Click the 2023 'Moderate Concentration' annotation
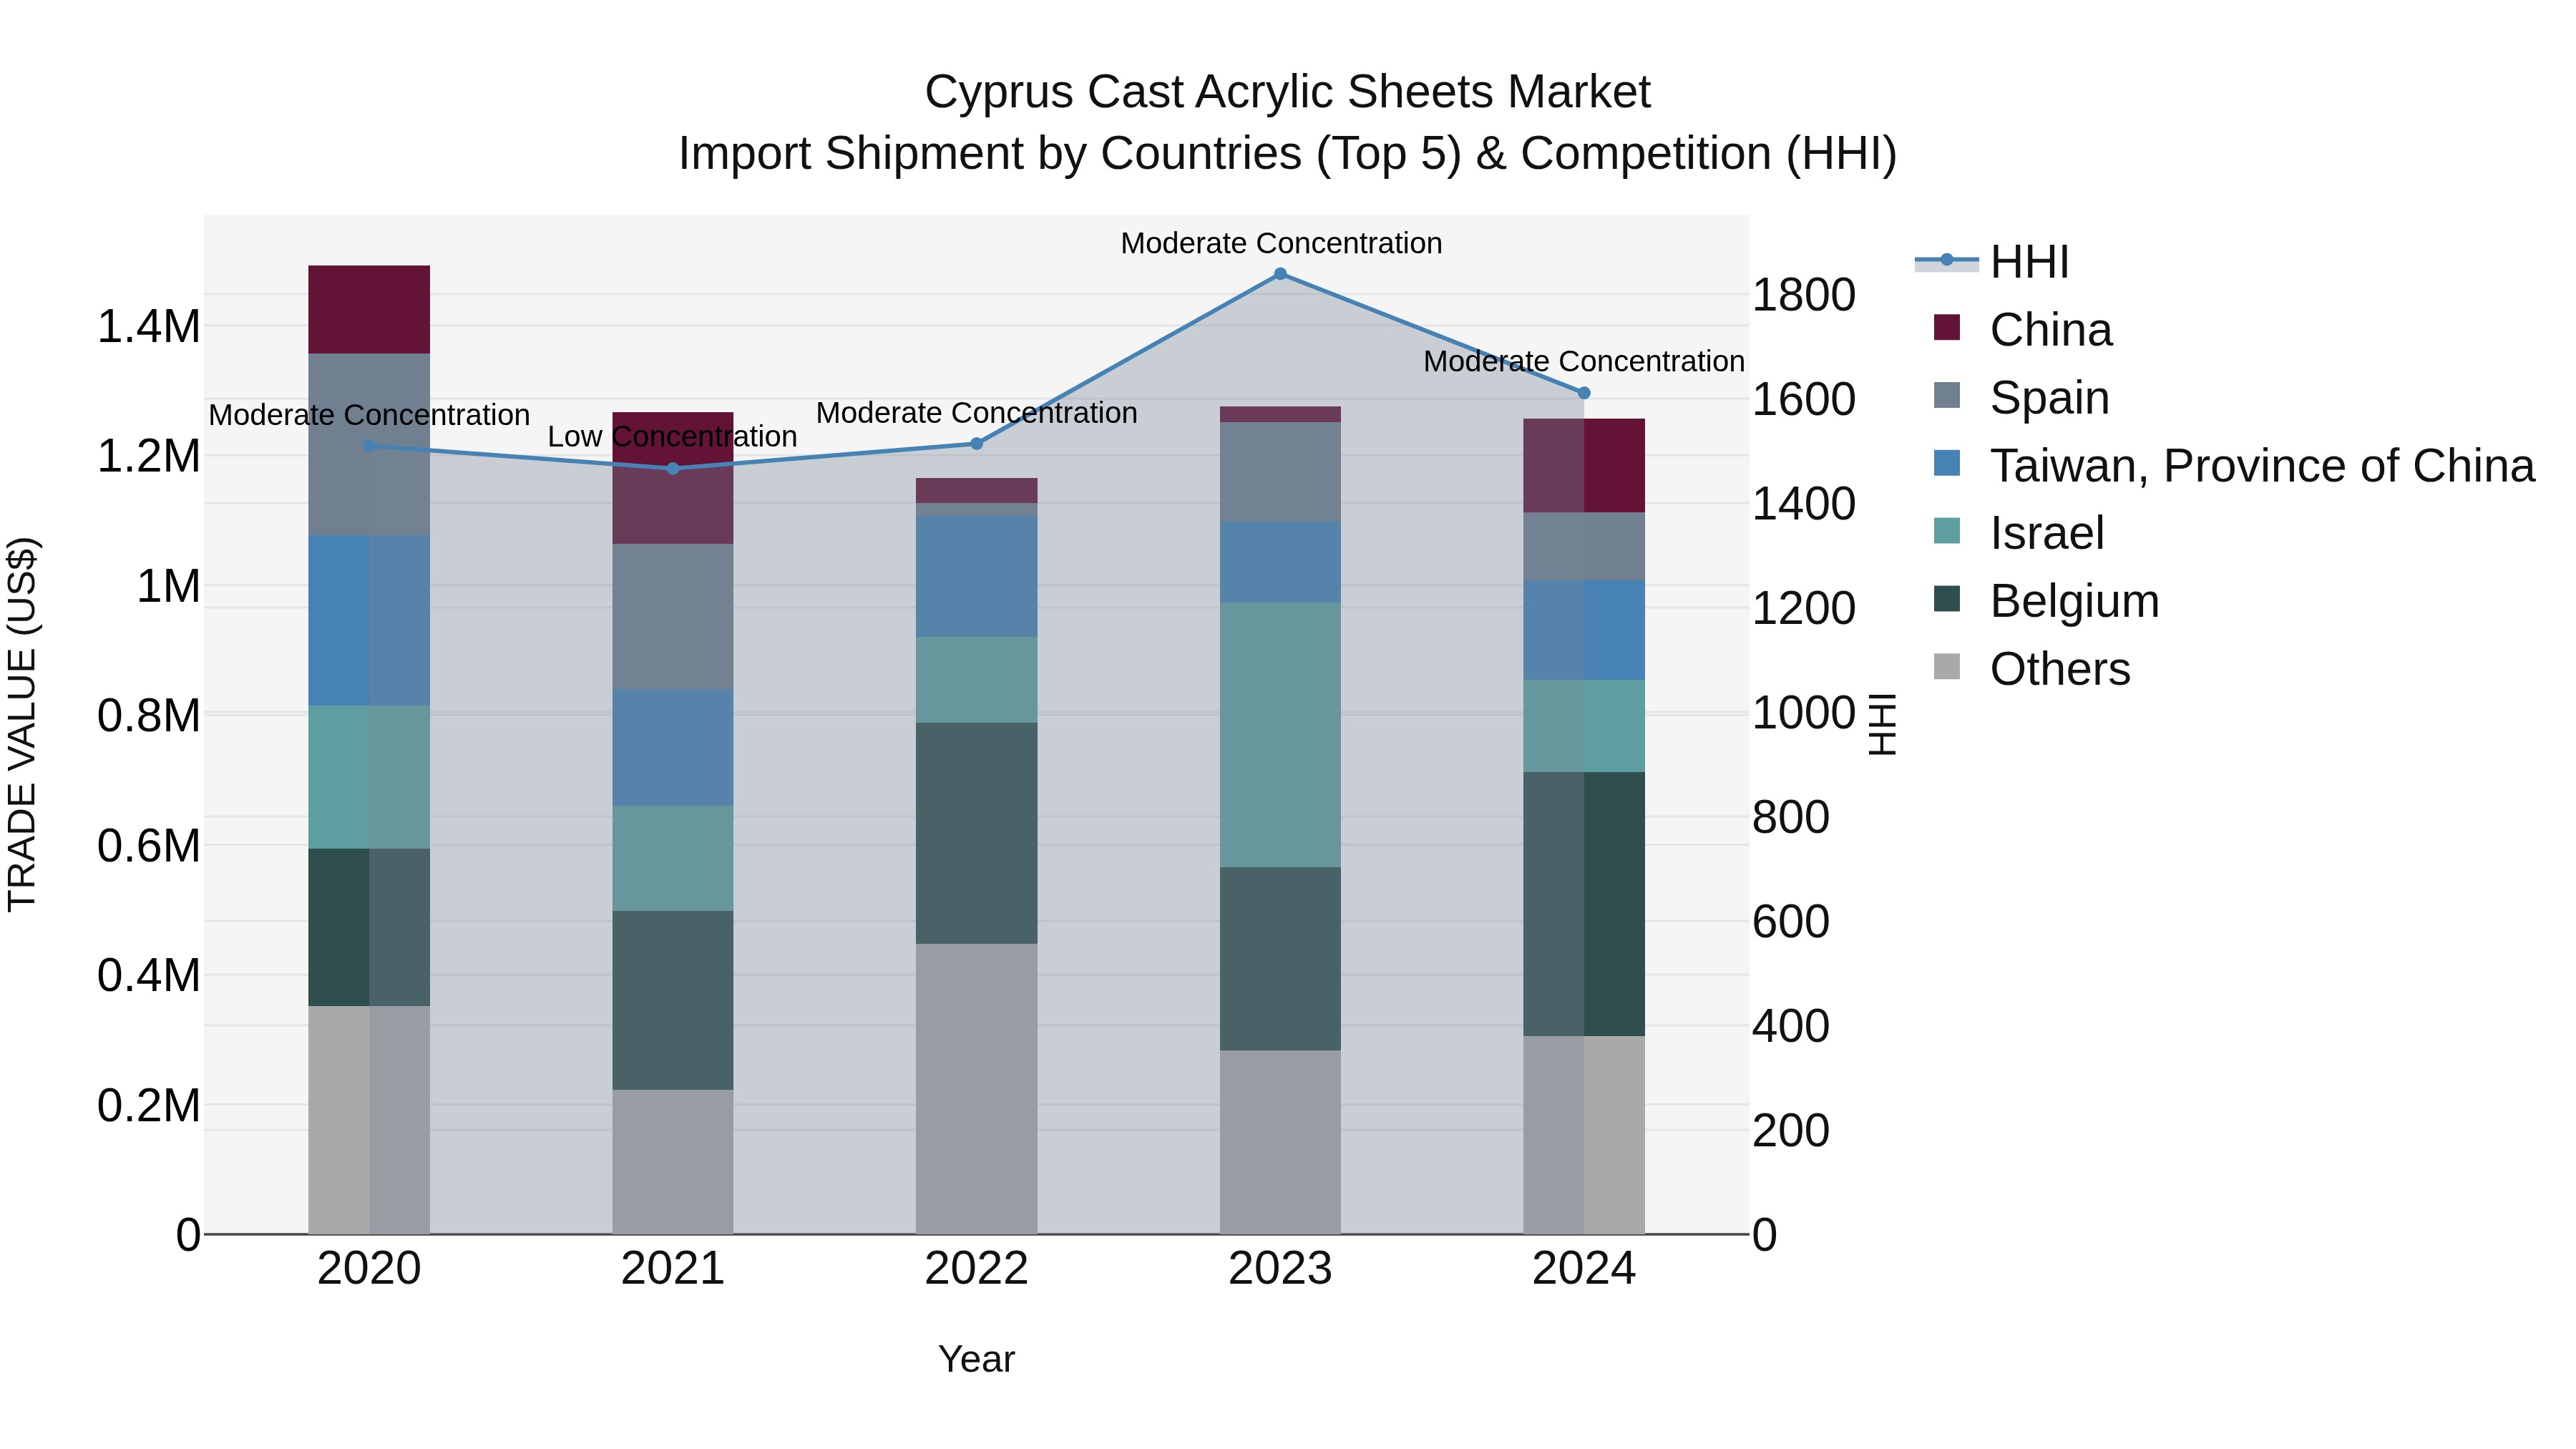 (1281, 243)
